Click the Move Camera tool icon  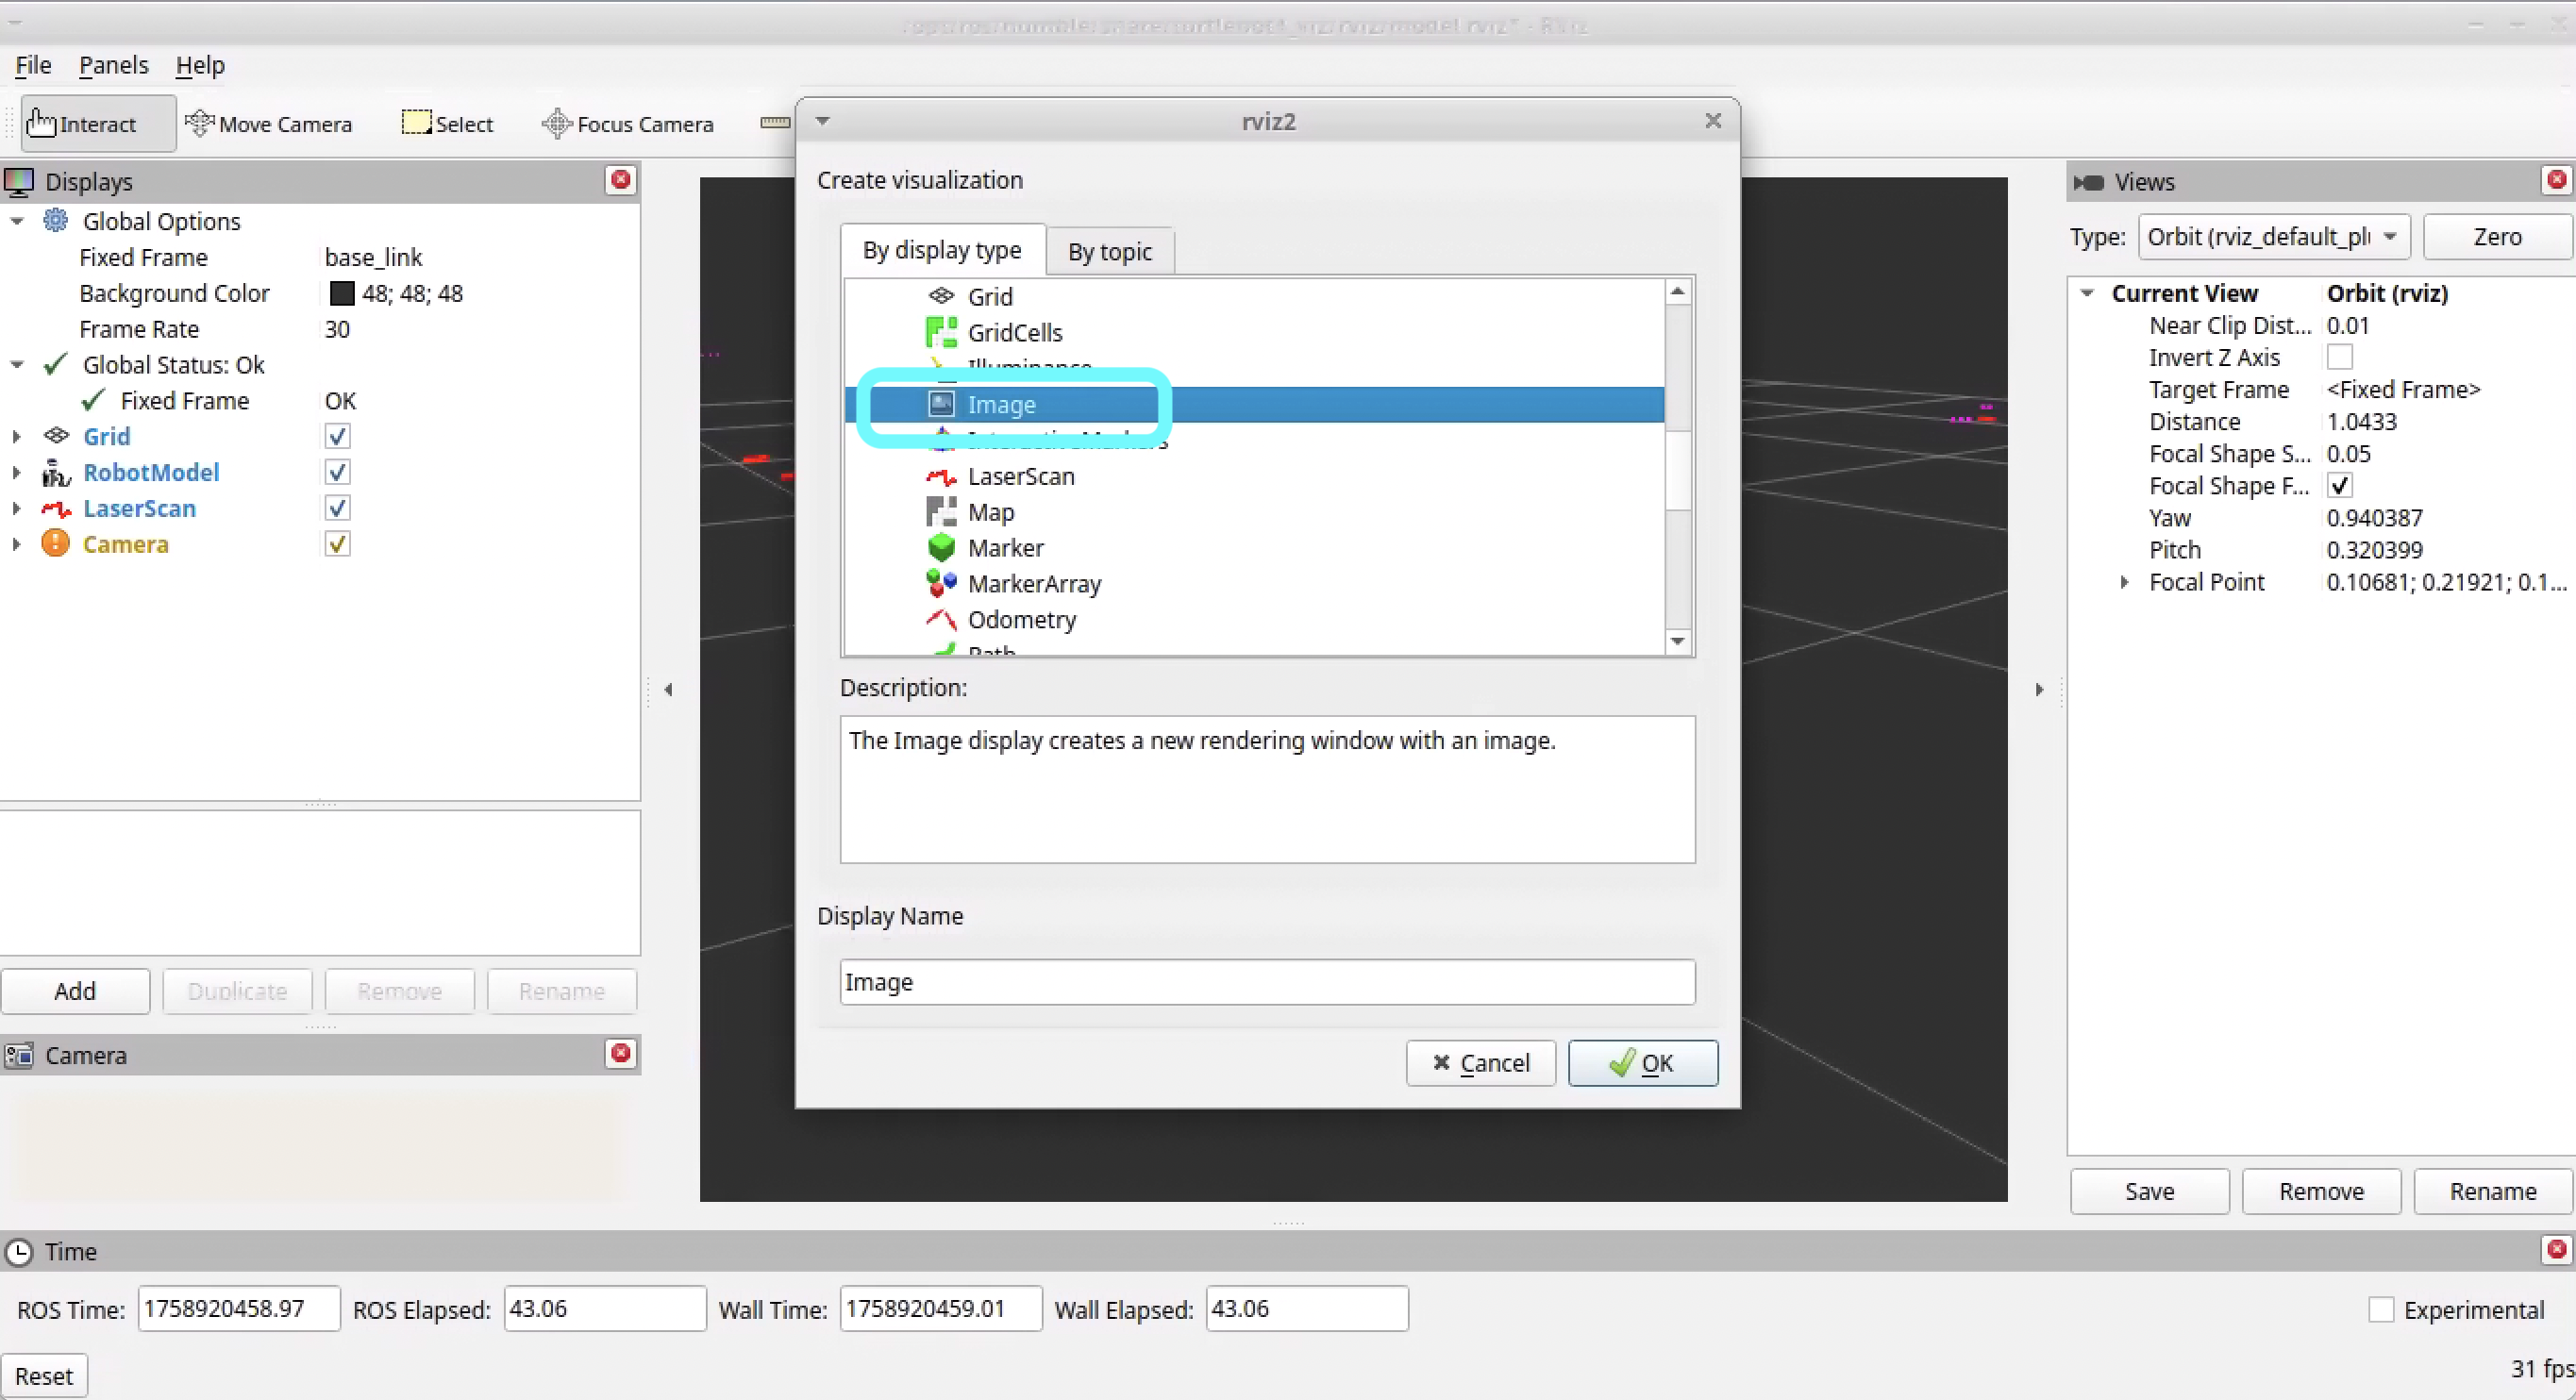point(199,123)
